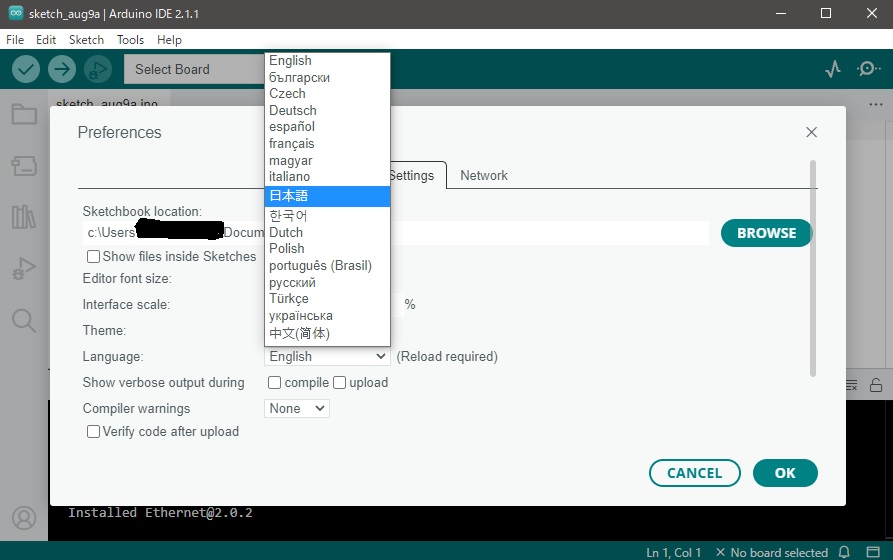This screenshot has height=560, width=893.
Task: Choose Deutsch in the language list
Action: [327, 111]
